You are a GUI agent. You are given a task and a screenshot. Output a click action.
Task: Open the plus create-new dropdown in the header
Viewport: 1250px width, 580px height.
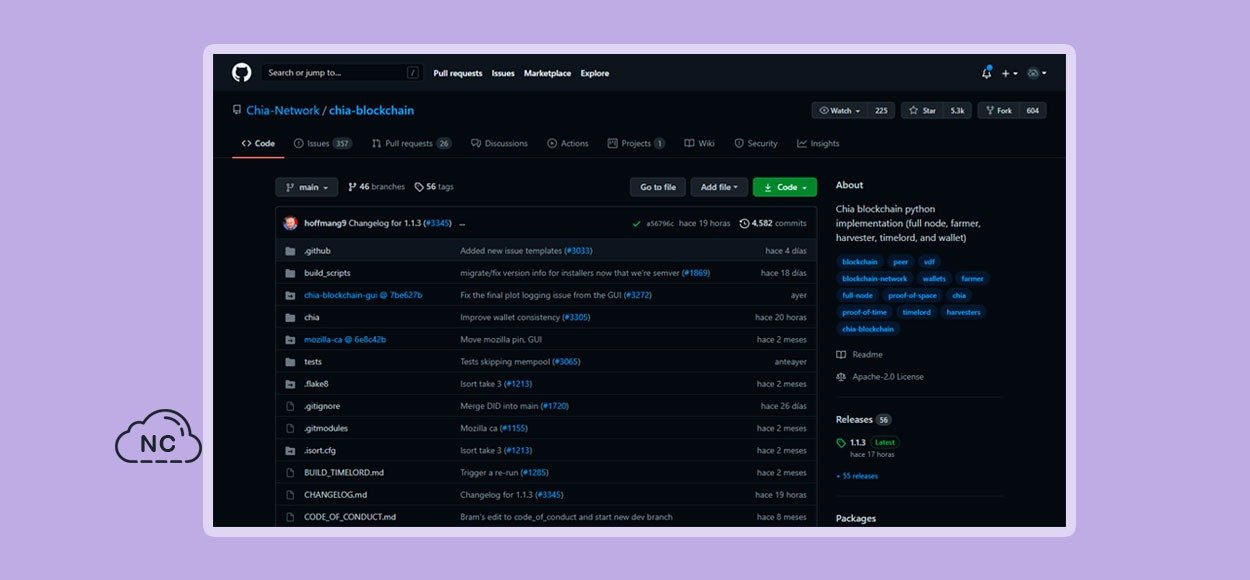tap(1010, 73)
